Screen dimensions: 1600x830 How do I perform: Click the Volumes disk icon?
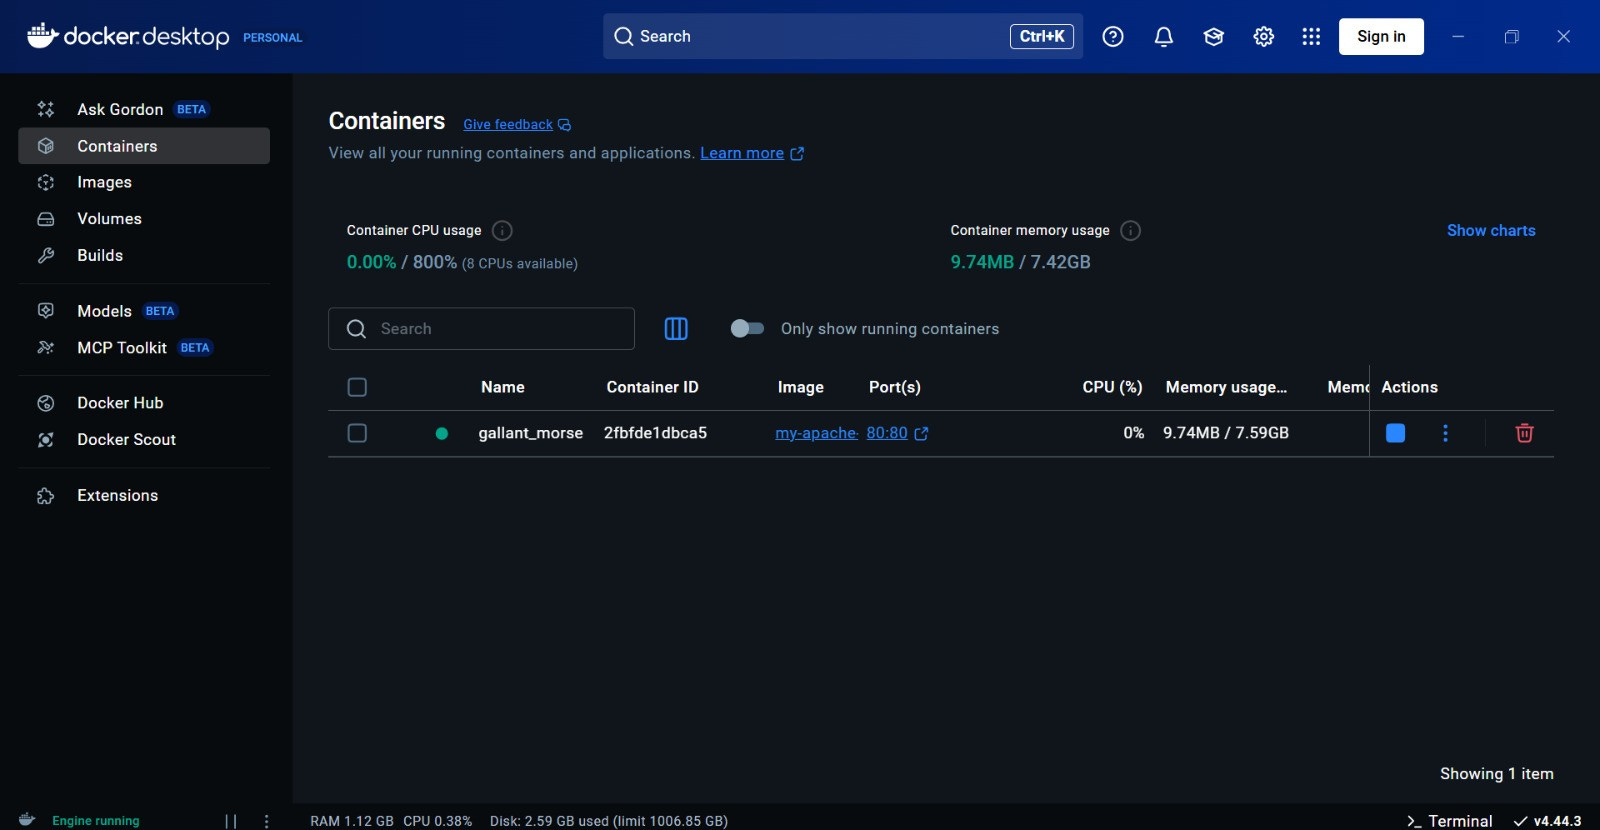point(46,219)
